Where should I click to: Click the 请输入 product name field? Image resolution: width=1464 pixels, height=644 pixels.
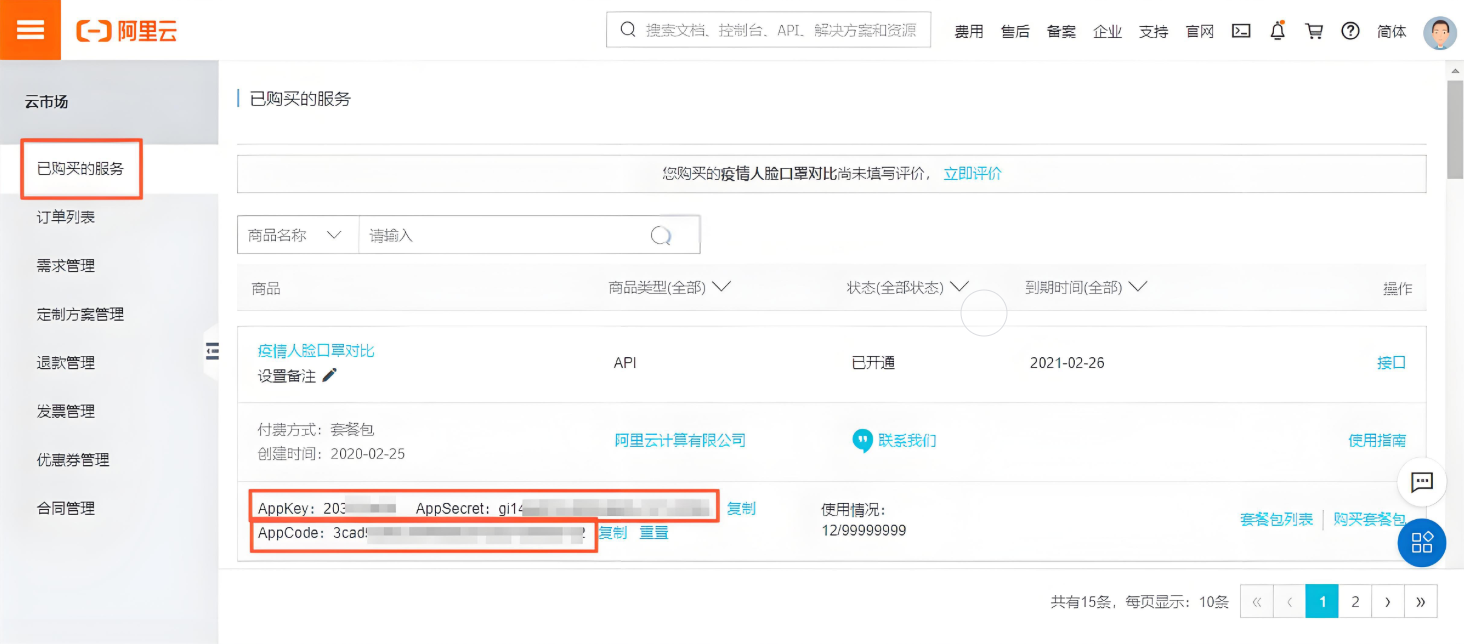[x=503, y=235]
